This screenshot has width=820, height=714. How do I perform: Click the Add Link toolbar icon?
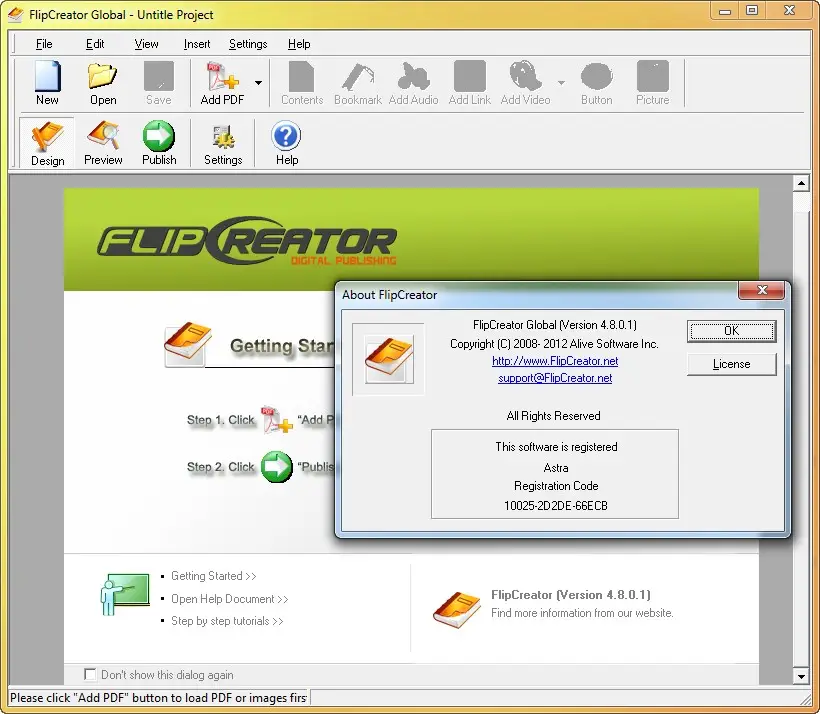click(470, 83)
